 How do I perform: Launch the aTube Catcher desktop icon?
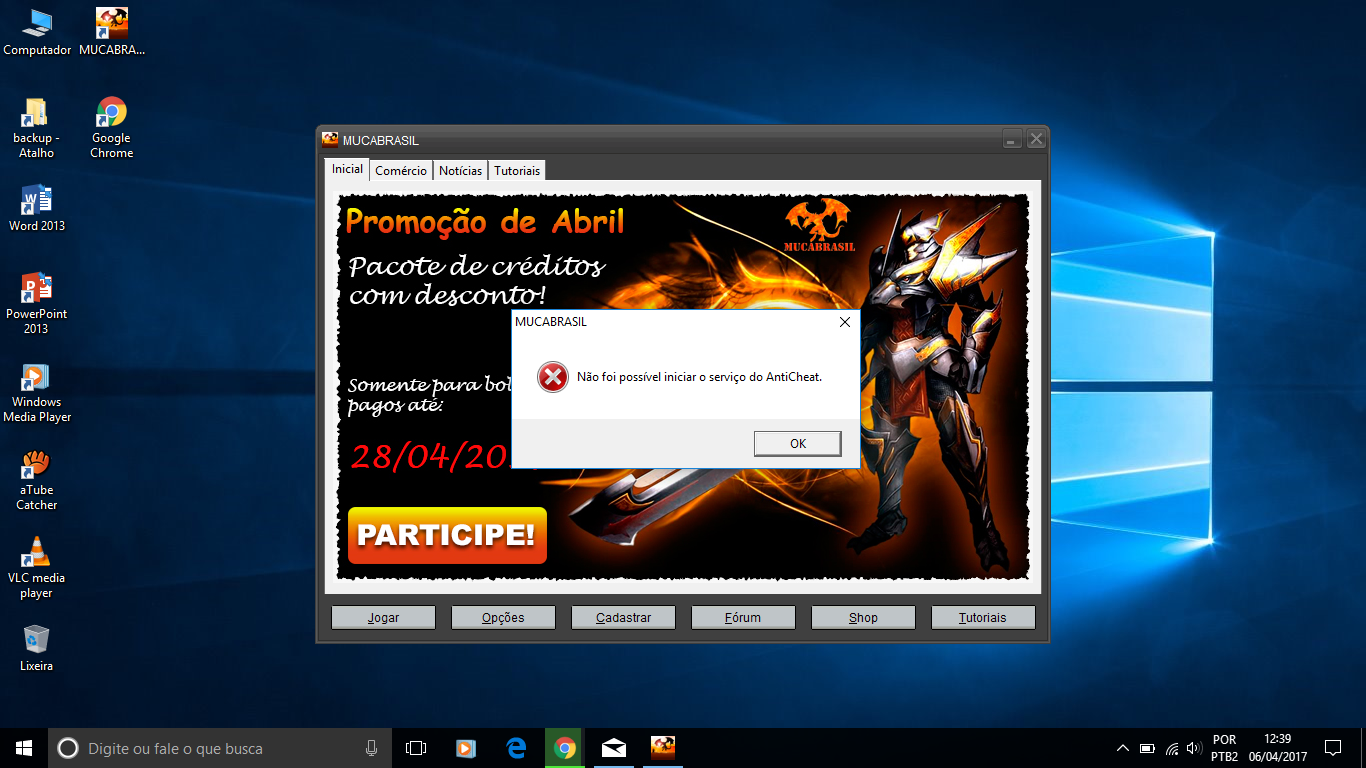tap(37, 480)
